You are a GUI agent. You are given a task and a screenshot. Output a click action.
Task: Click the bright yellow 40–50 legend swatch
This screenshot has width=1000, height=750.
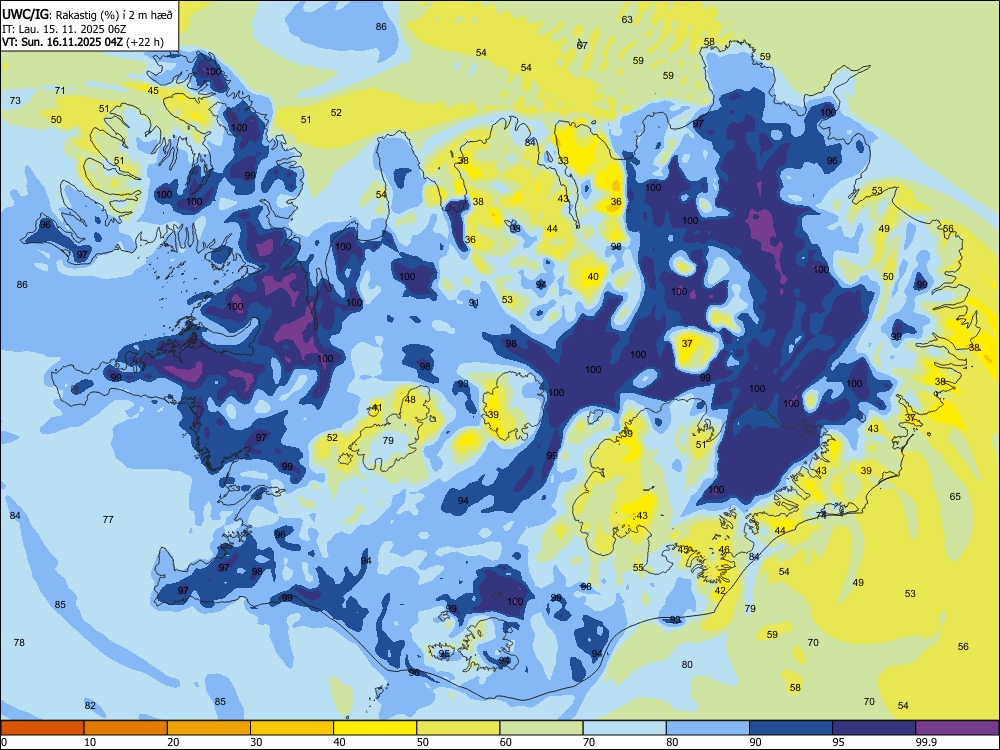pyautogui.click(x=375, y=728)
